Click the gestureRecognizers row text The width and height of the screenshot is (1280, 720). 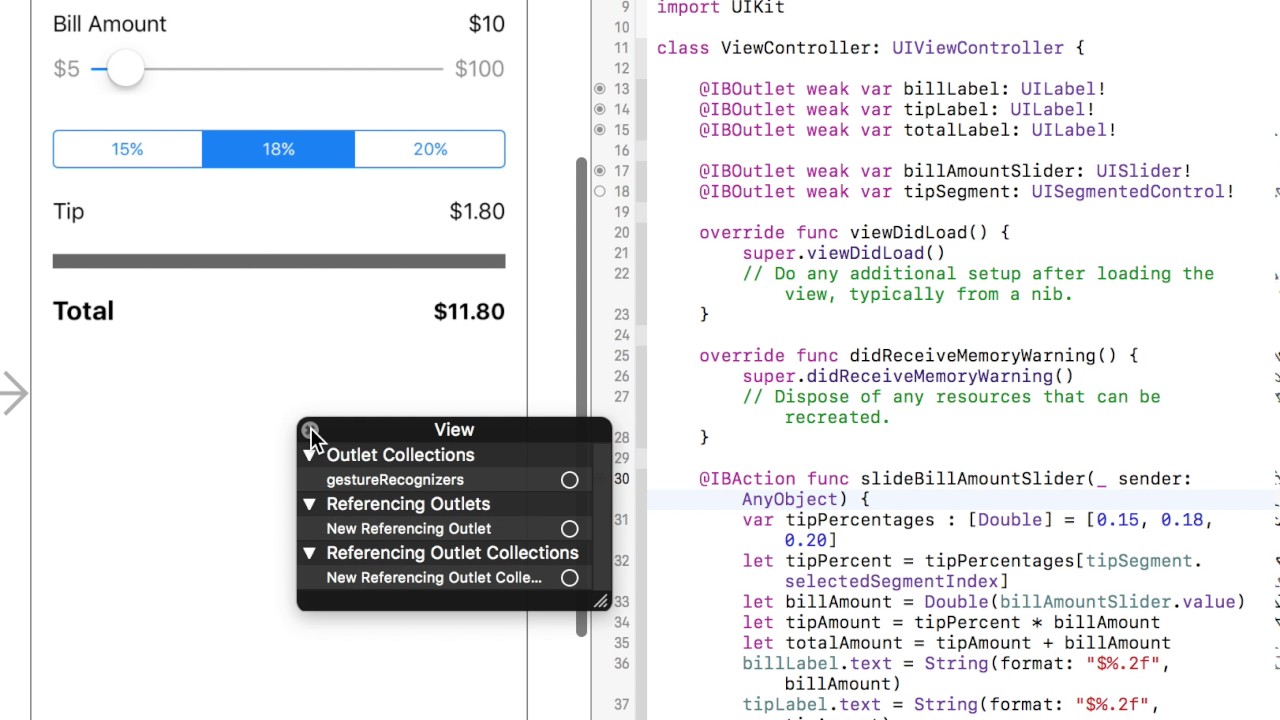pos(395,480)
